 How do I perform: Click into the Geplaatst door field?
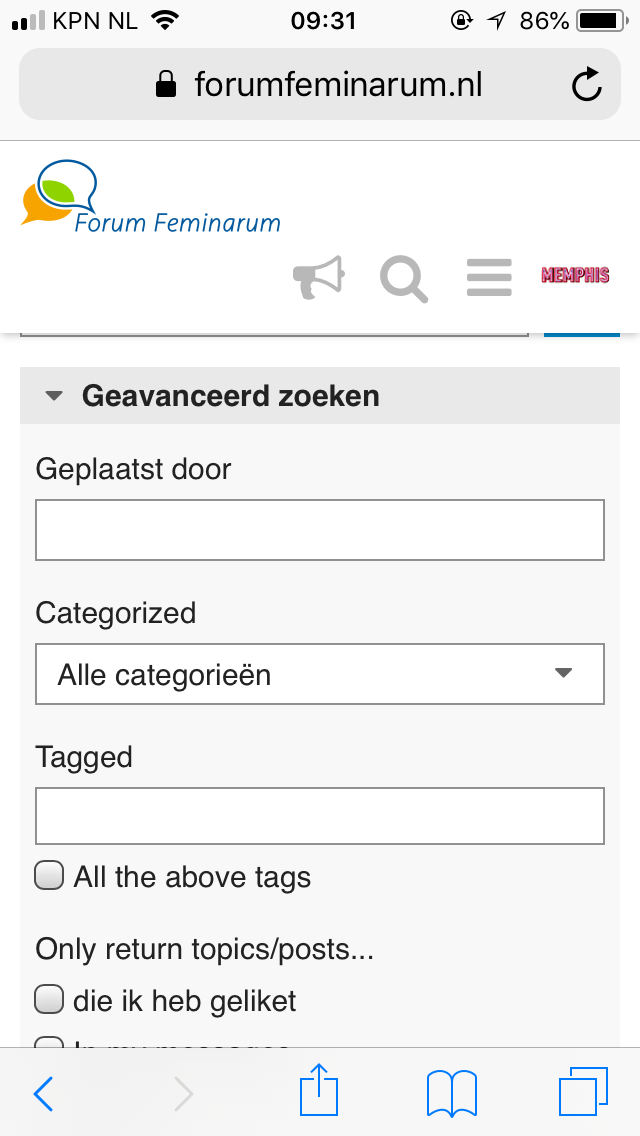click(x=320, y=530)
